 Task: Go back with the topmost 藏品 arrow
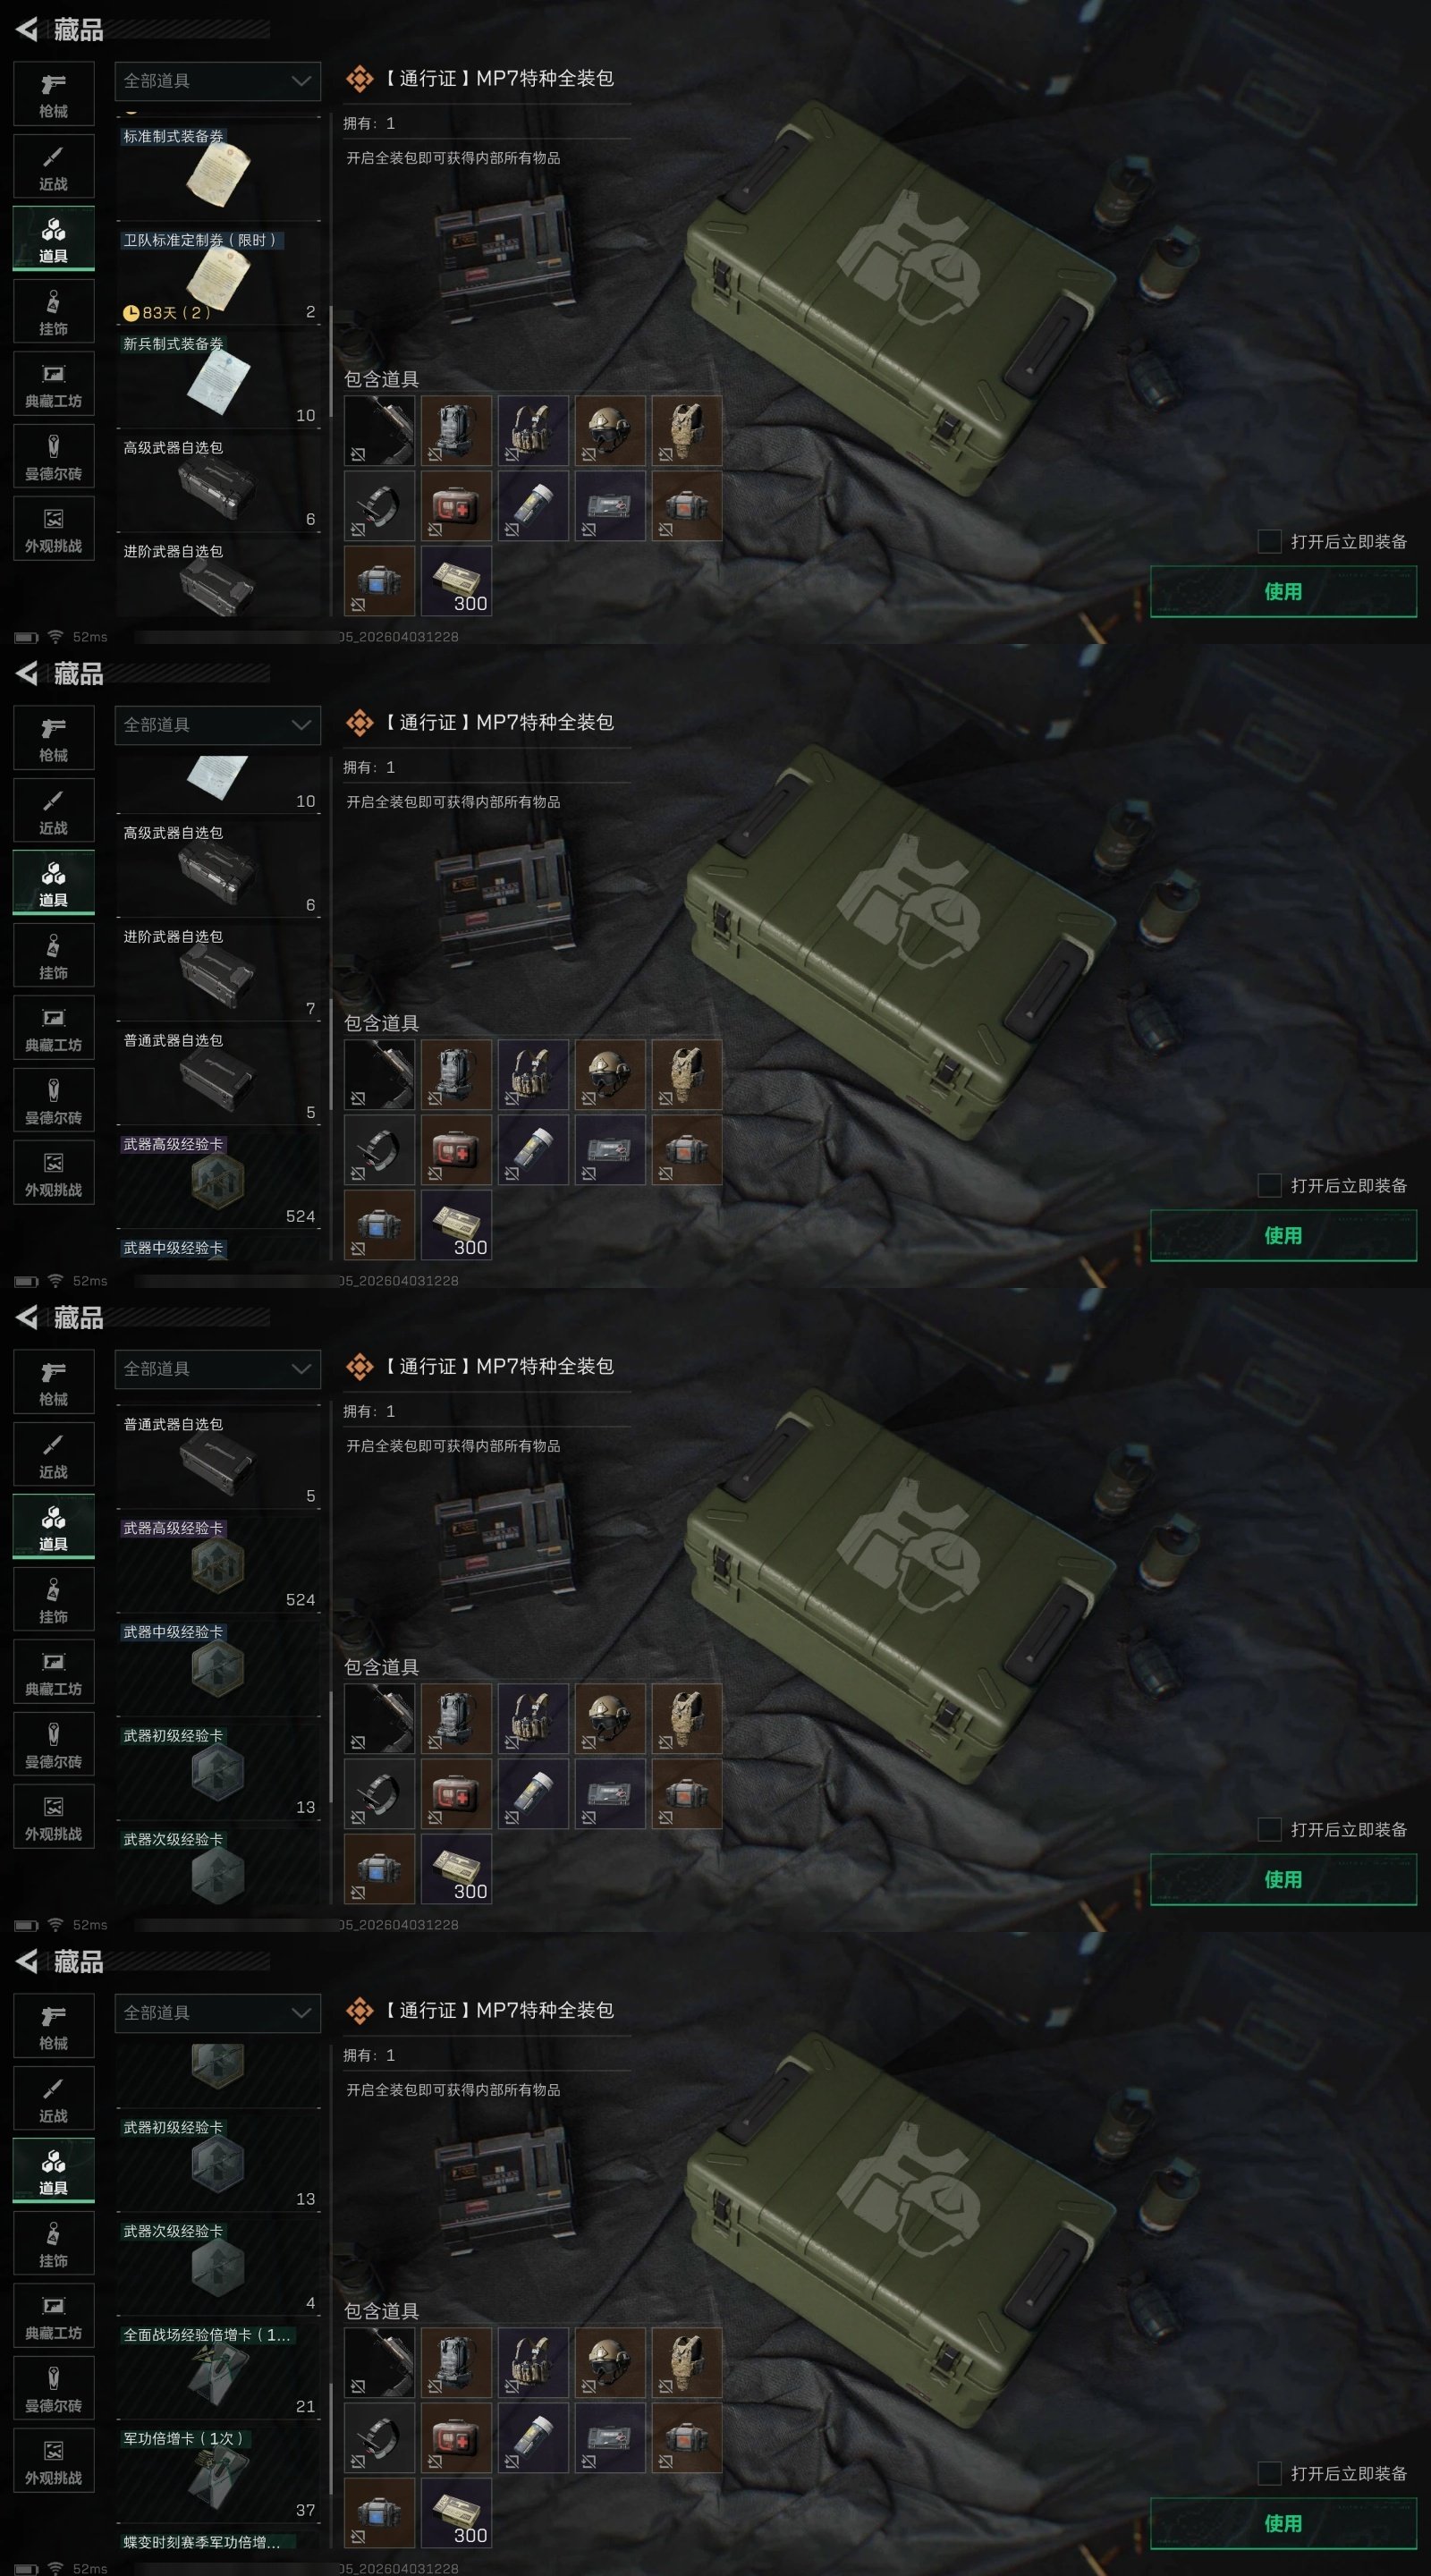(27, 30)
